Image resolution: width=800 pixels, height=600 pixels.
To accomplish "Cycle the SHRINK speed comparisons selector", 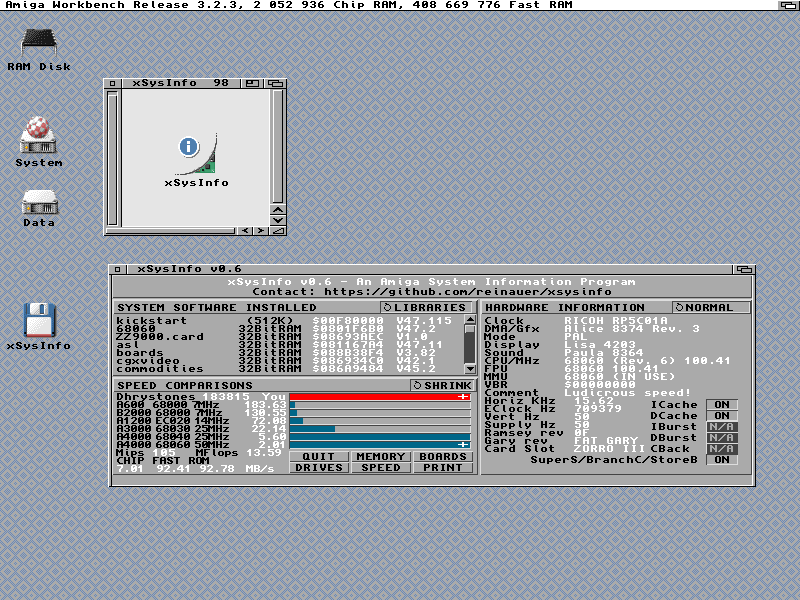I will (x=442, y=385).
